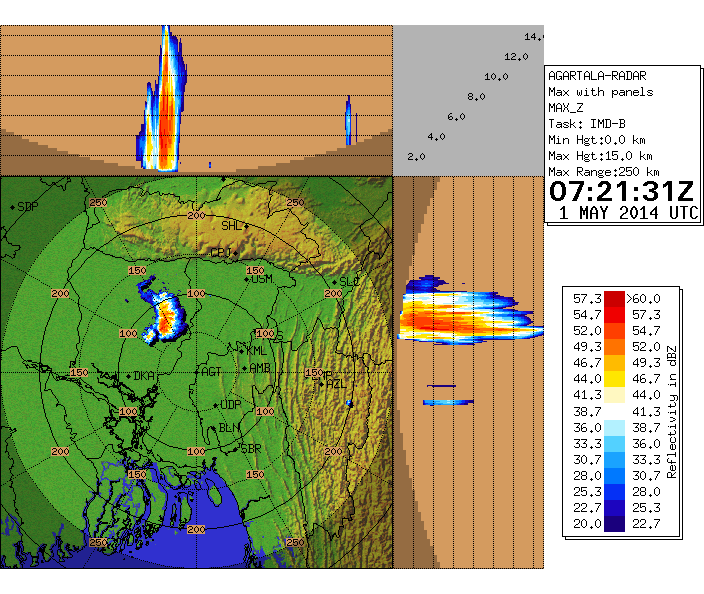Click the small blue echo southeast of AZL

(x=349, y=403)
